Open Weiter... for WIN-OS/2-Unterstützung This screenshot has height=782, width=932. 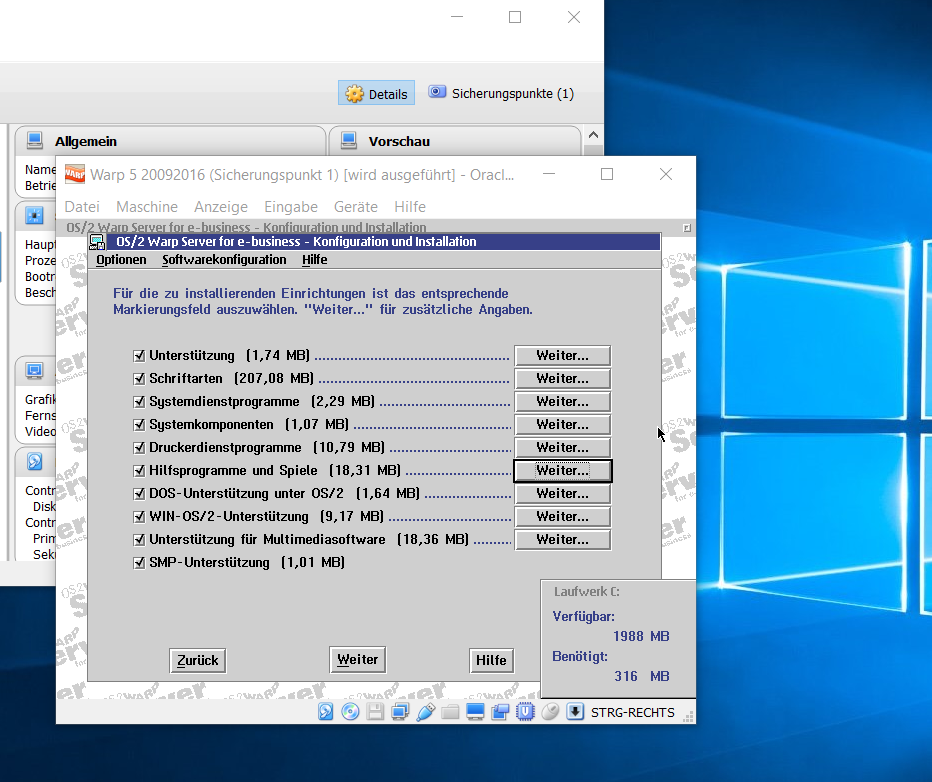[562, 516]
